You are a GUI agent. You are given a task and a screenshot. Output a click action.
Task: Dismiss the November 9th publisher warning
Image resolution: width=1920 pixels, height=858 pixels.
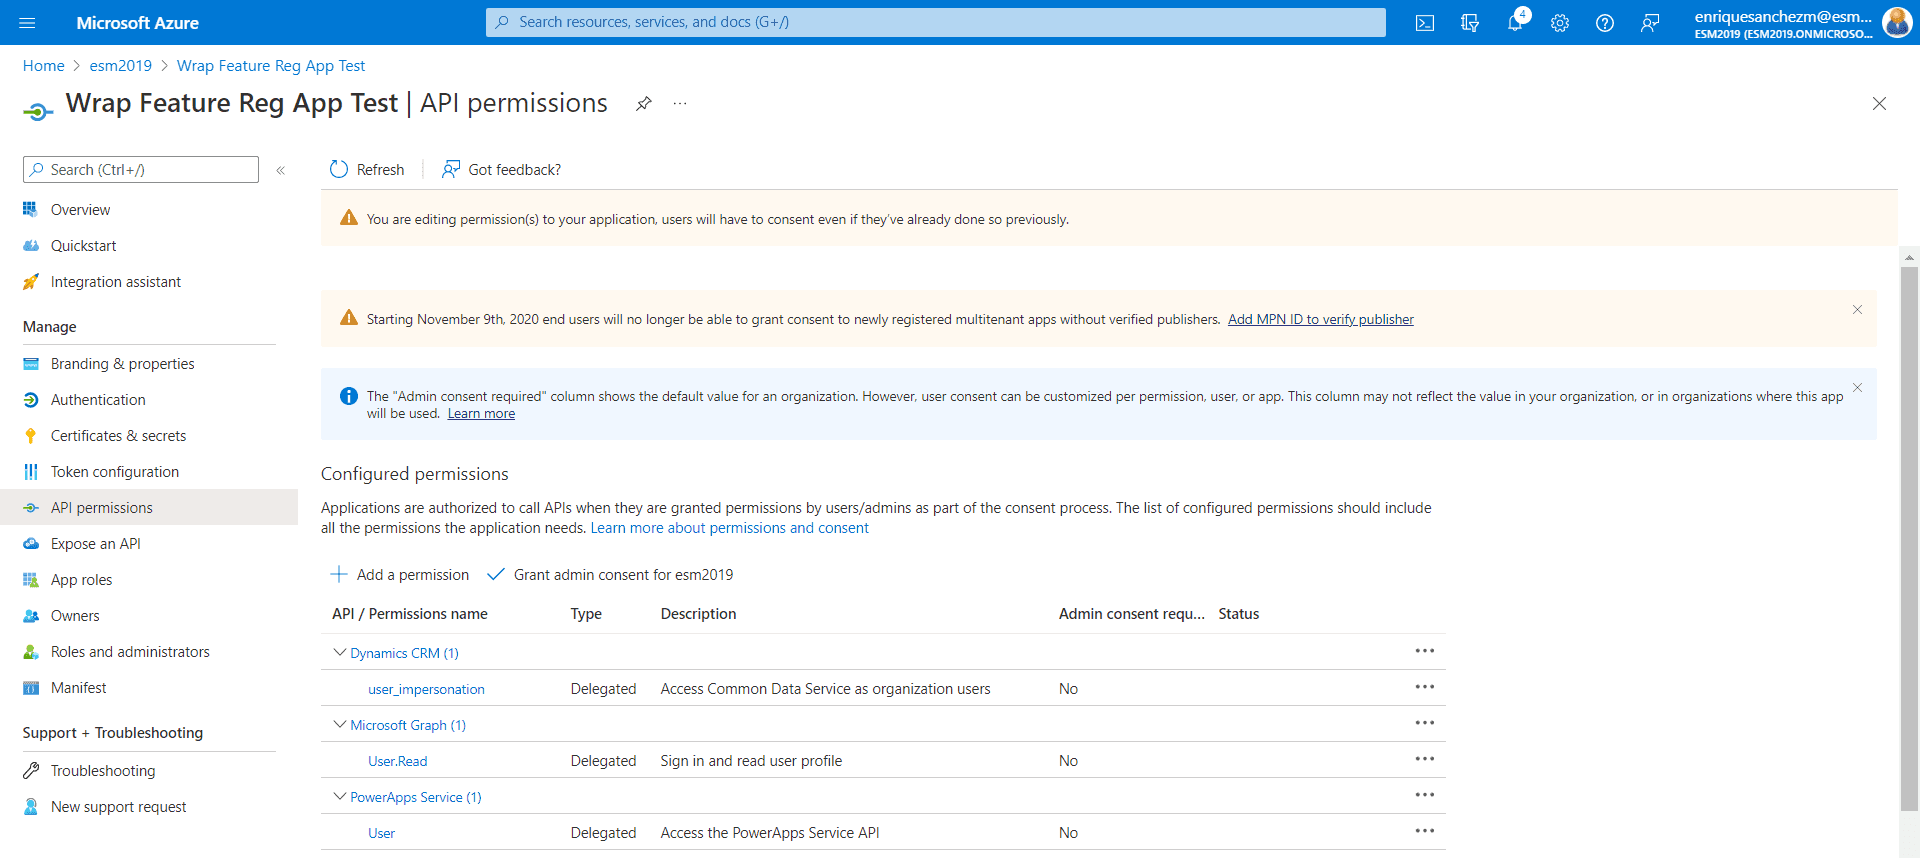(1857, 310)
